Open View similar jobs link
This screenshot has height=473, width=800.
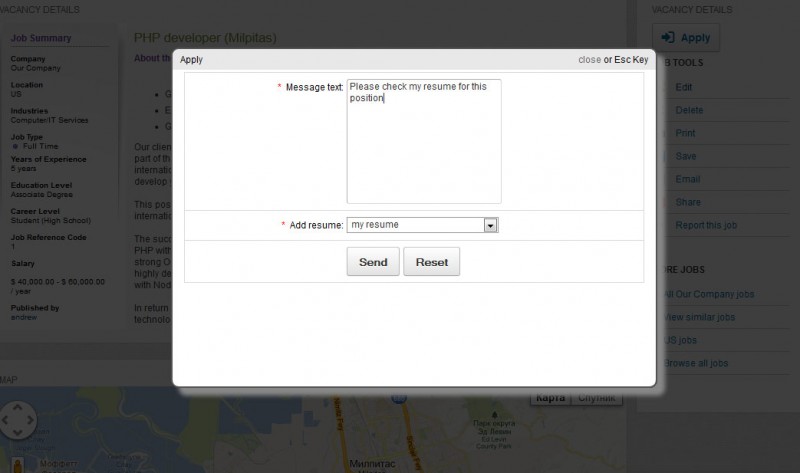click(699, 317)
